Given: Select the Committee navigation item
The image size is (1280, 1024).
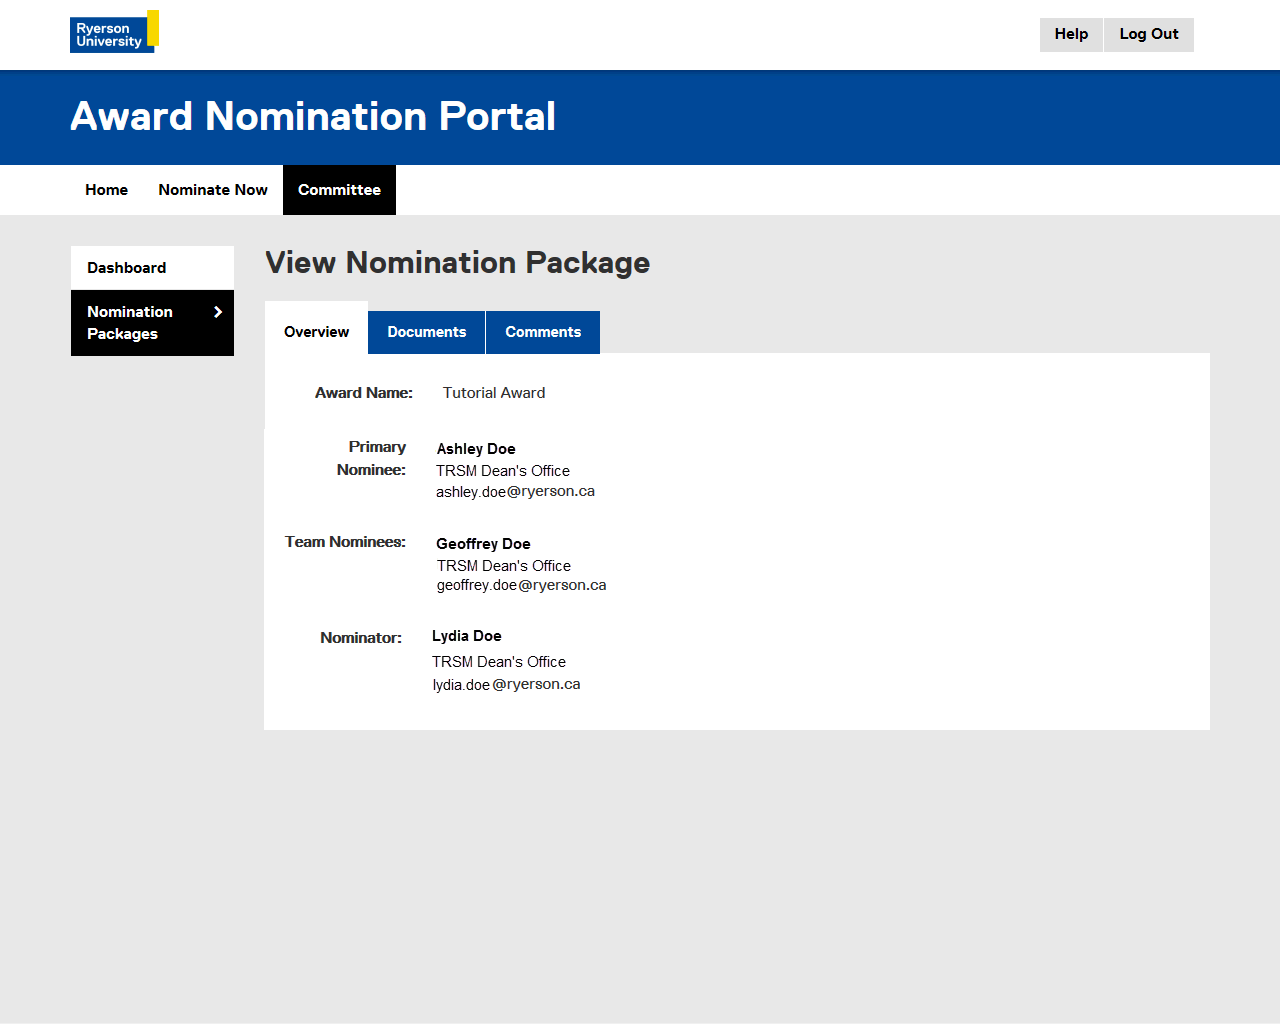Looking at the screenshot, I should (x=339, y=190).
